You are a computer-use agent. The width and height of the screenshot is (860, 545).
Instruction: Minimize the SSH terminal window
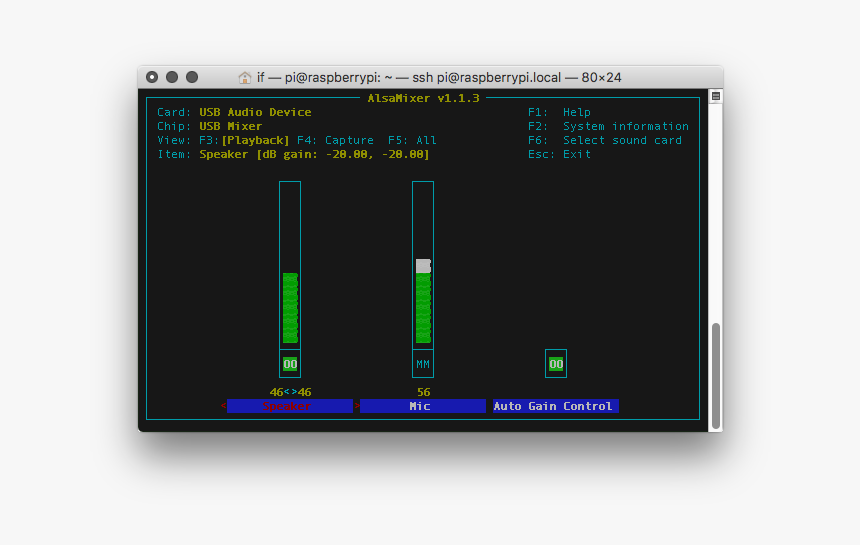coord(172,77)
